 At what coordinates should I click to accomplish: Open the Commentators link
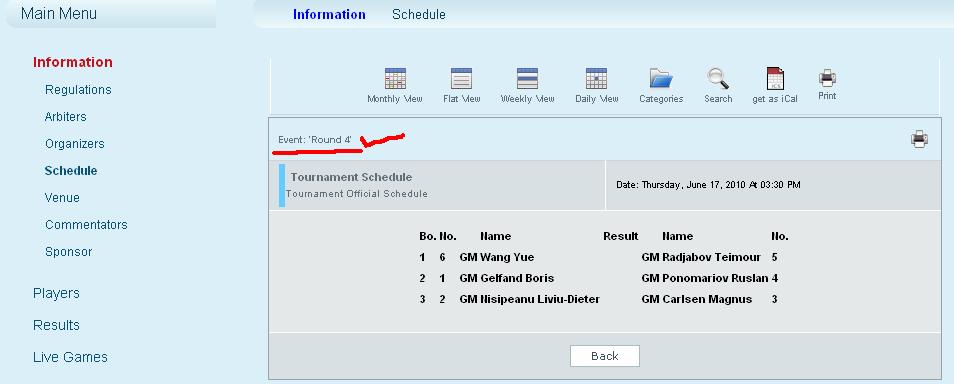coord(86,225)
